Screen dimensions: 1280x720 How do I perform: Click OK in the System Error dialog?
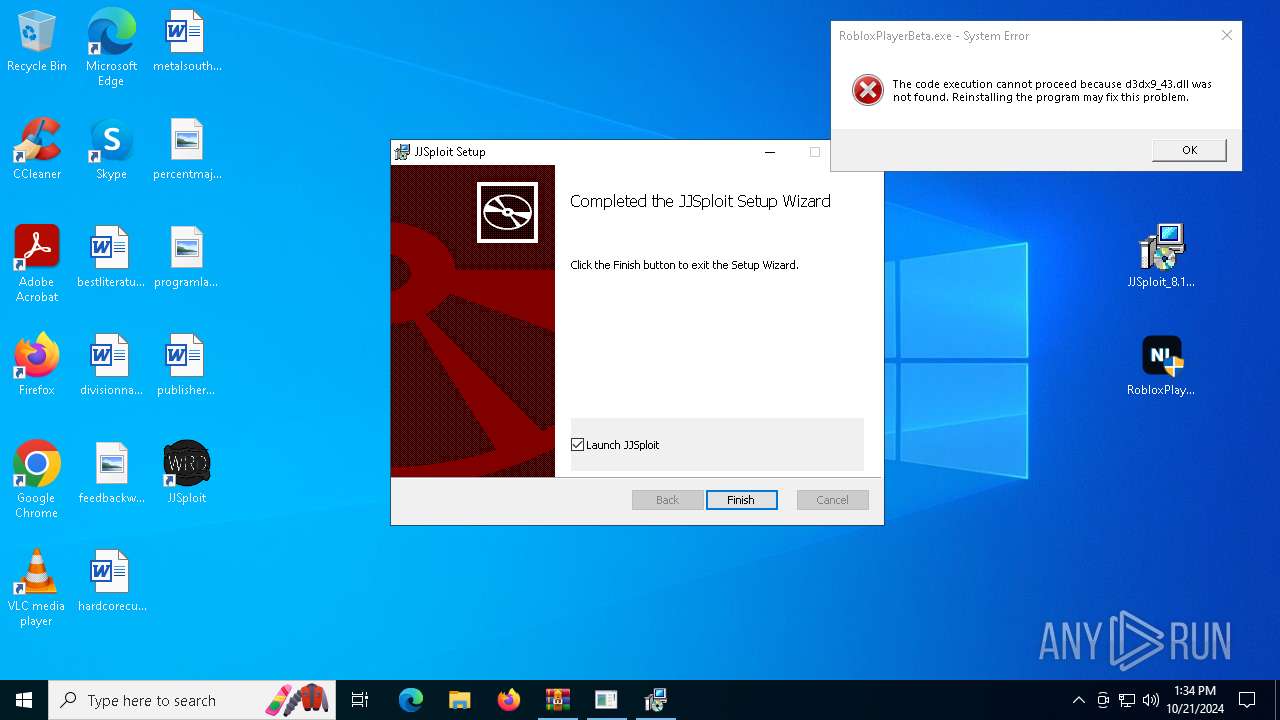[x=1189, y=150]
